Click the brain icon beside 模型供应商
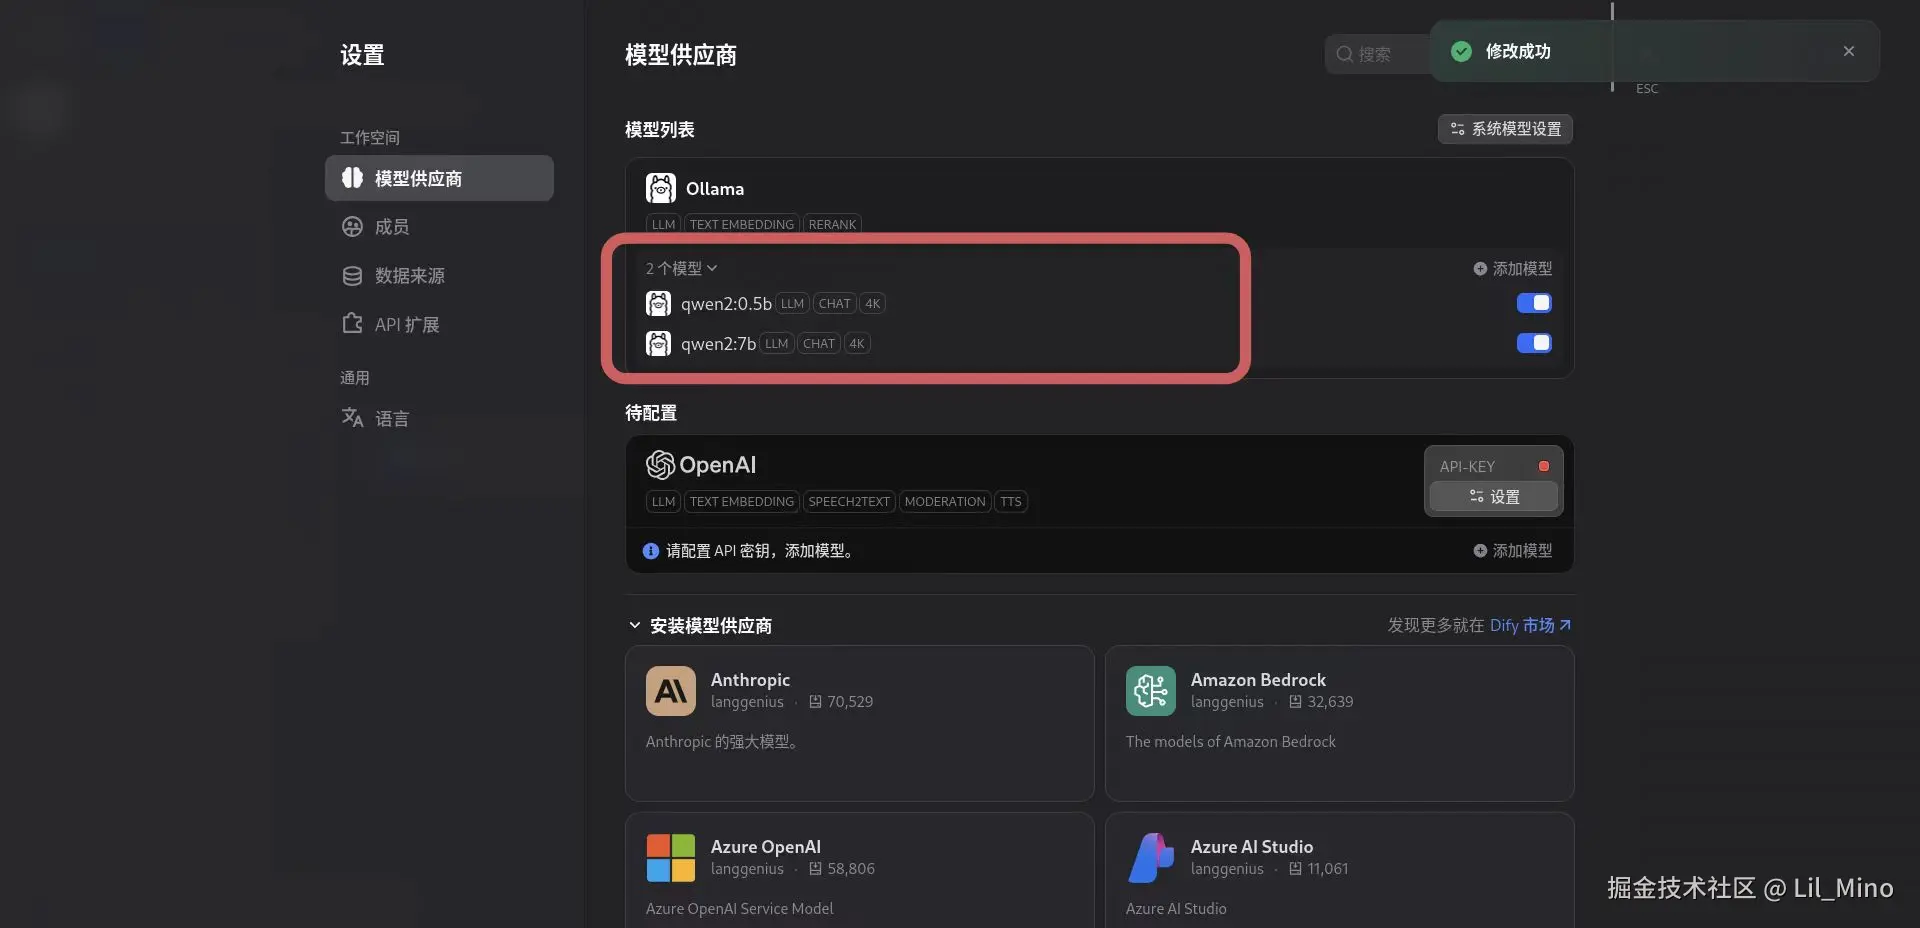 (x=352, y=178)
